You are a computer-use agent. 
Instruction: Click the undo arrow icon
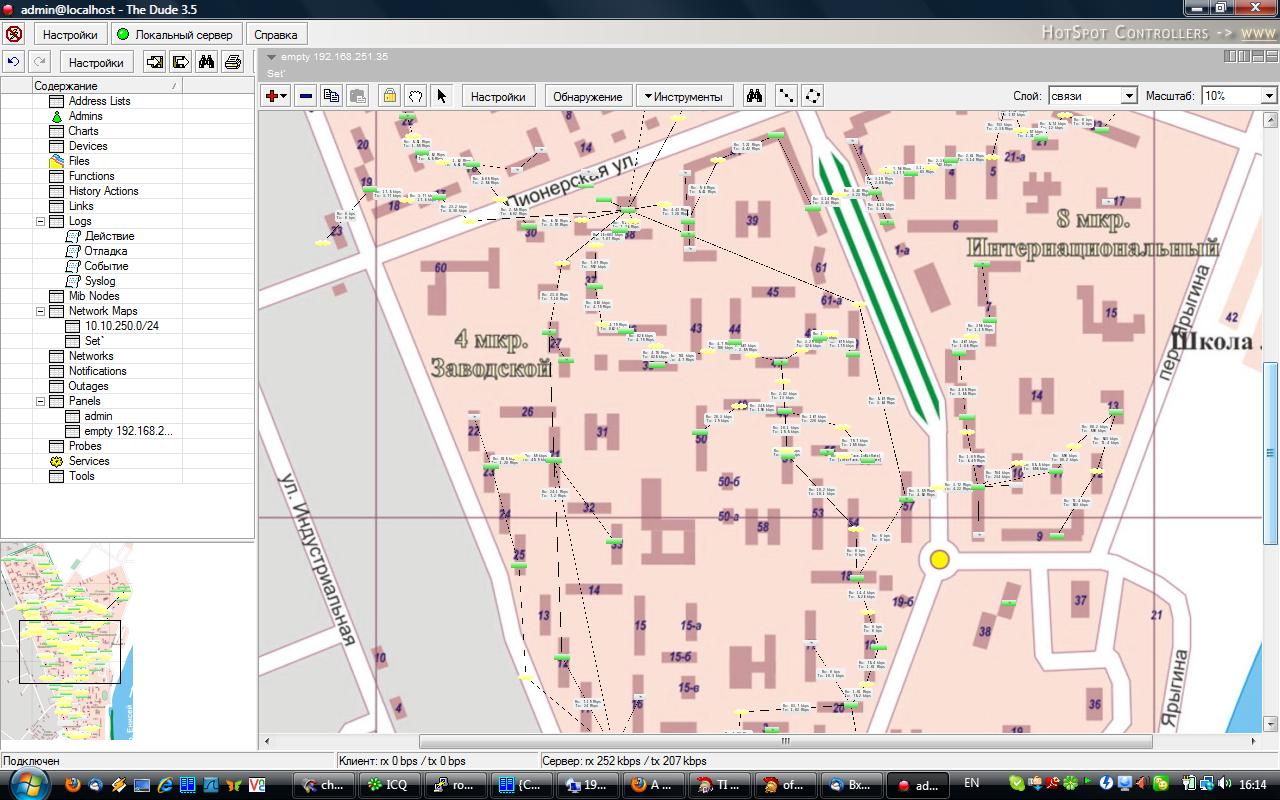[x=13, y=62]
